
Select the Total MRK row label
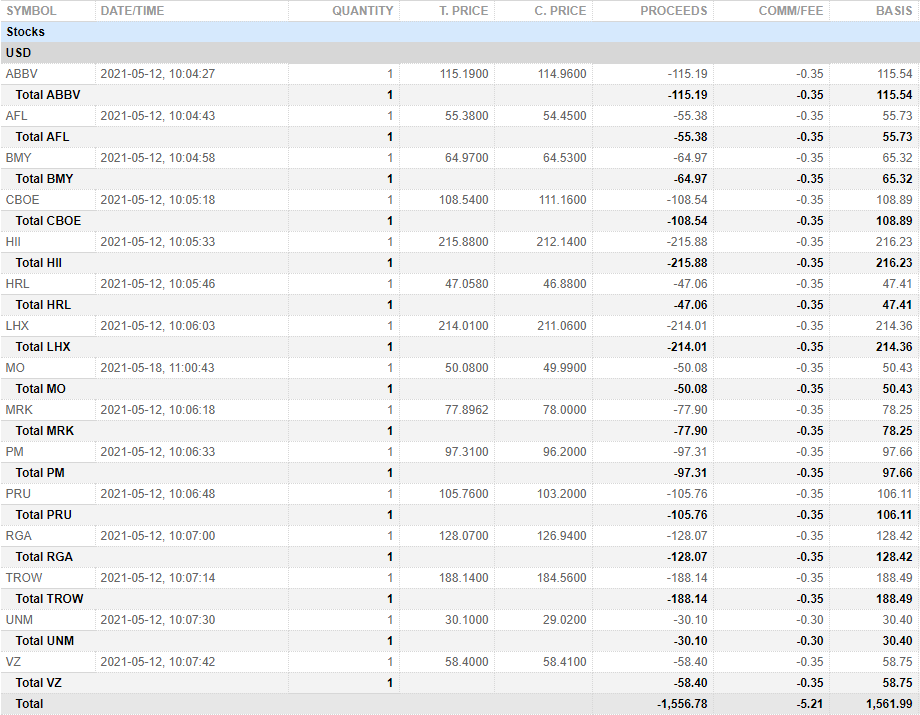[45, 431]
